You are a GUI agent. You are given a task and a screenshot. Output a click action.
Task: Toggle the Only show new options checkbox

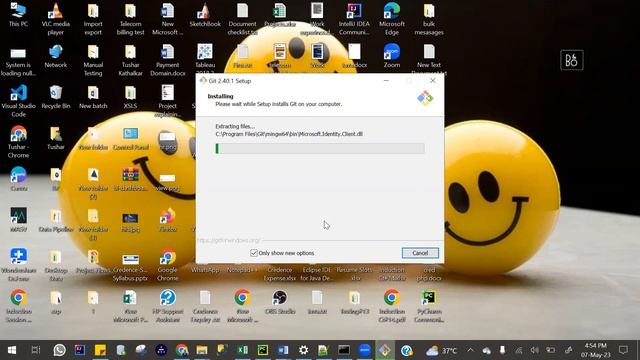click(x=254, y=253)
